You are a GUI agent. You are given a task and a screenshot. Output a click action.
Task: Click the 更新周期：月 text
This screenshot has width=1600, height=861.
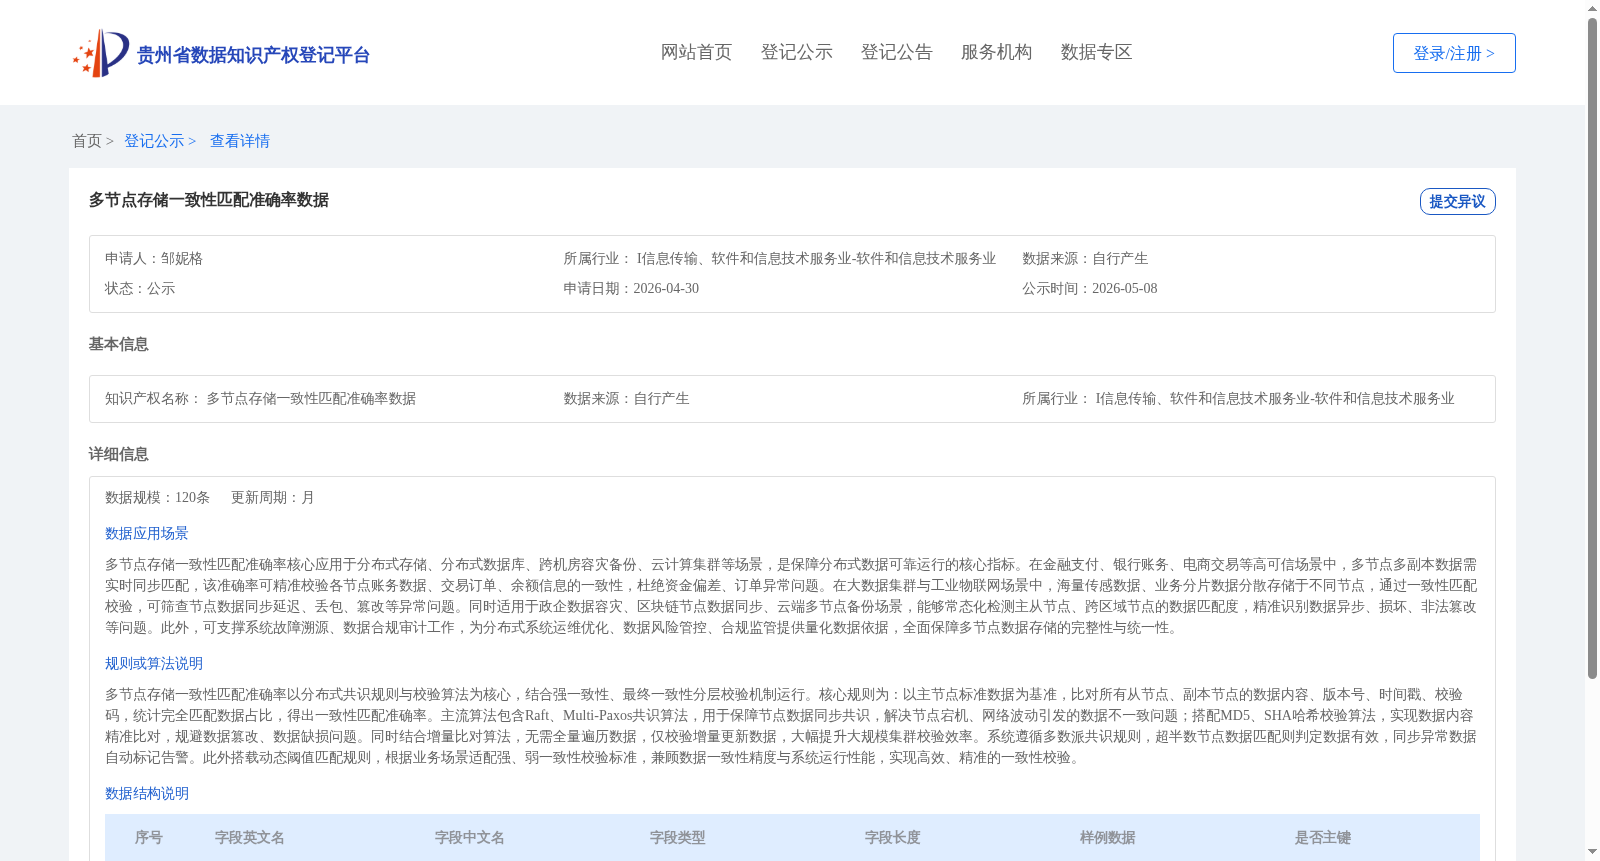273,497
